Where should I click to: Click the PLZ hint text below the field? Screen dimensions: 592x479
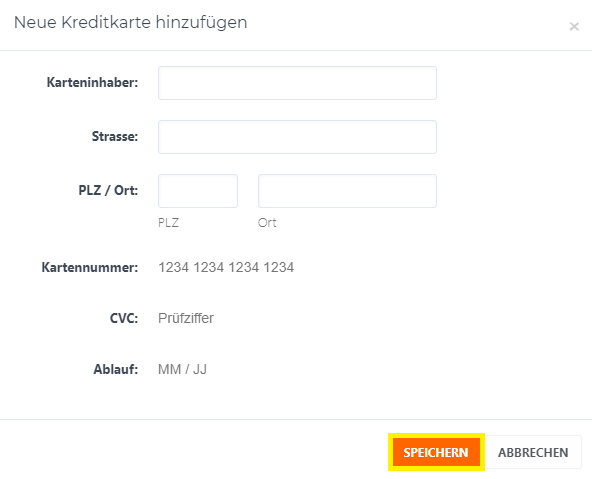168,223
